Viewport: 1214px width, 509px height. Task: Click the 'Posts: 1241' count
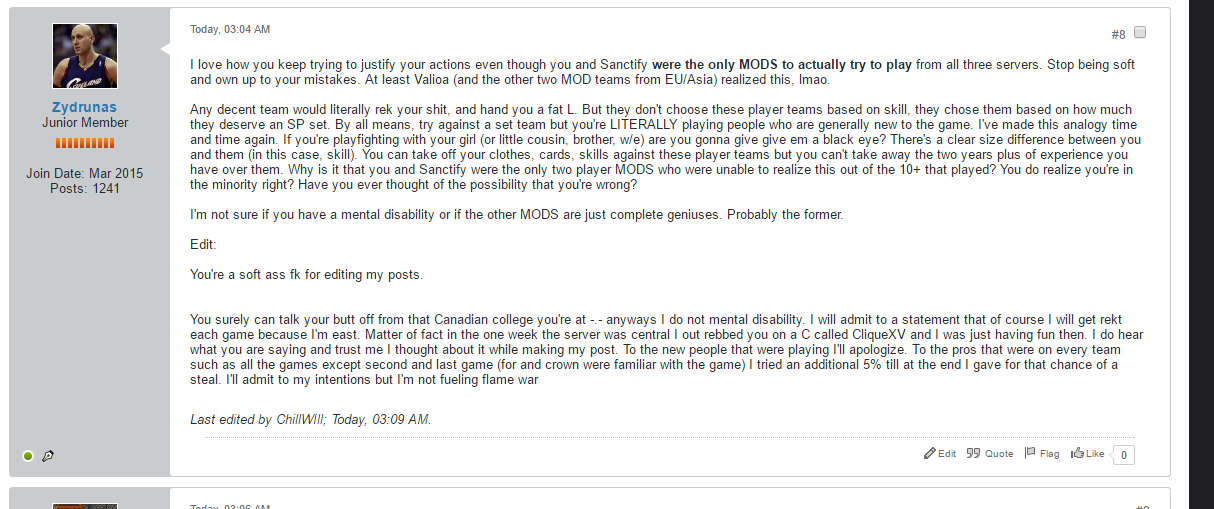pos(85,188)
